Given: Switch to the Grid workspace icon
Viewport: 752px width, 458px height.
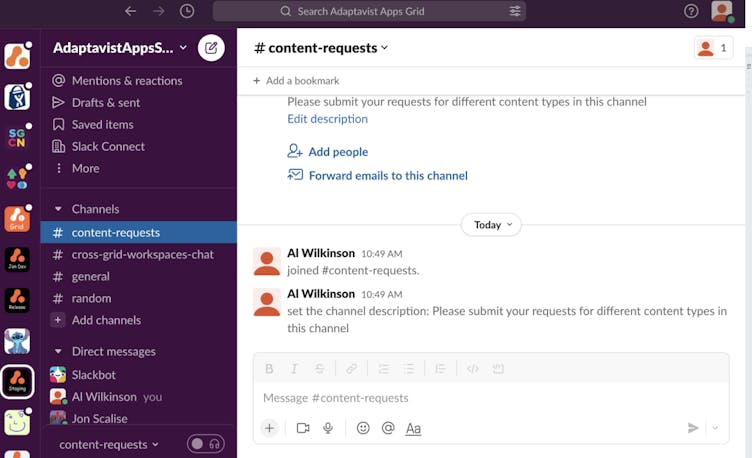Looking at the screenshot, I should coord(17,219).
